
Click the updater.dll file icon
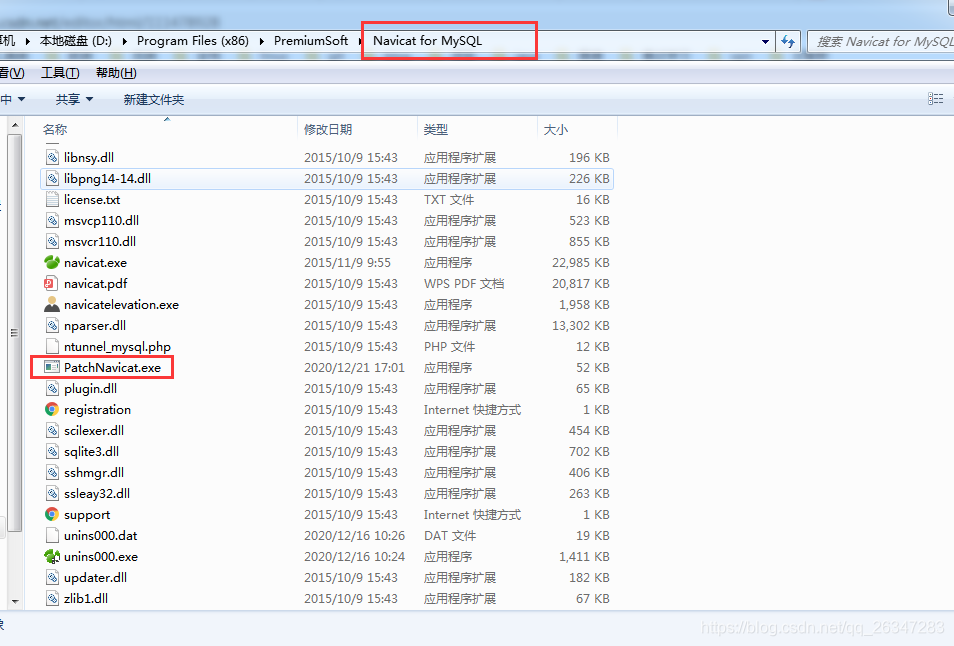coord(52,577)
